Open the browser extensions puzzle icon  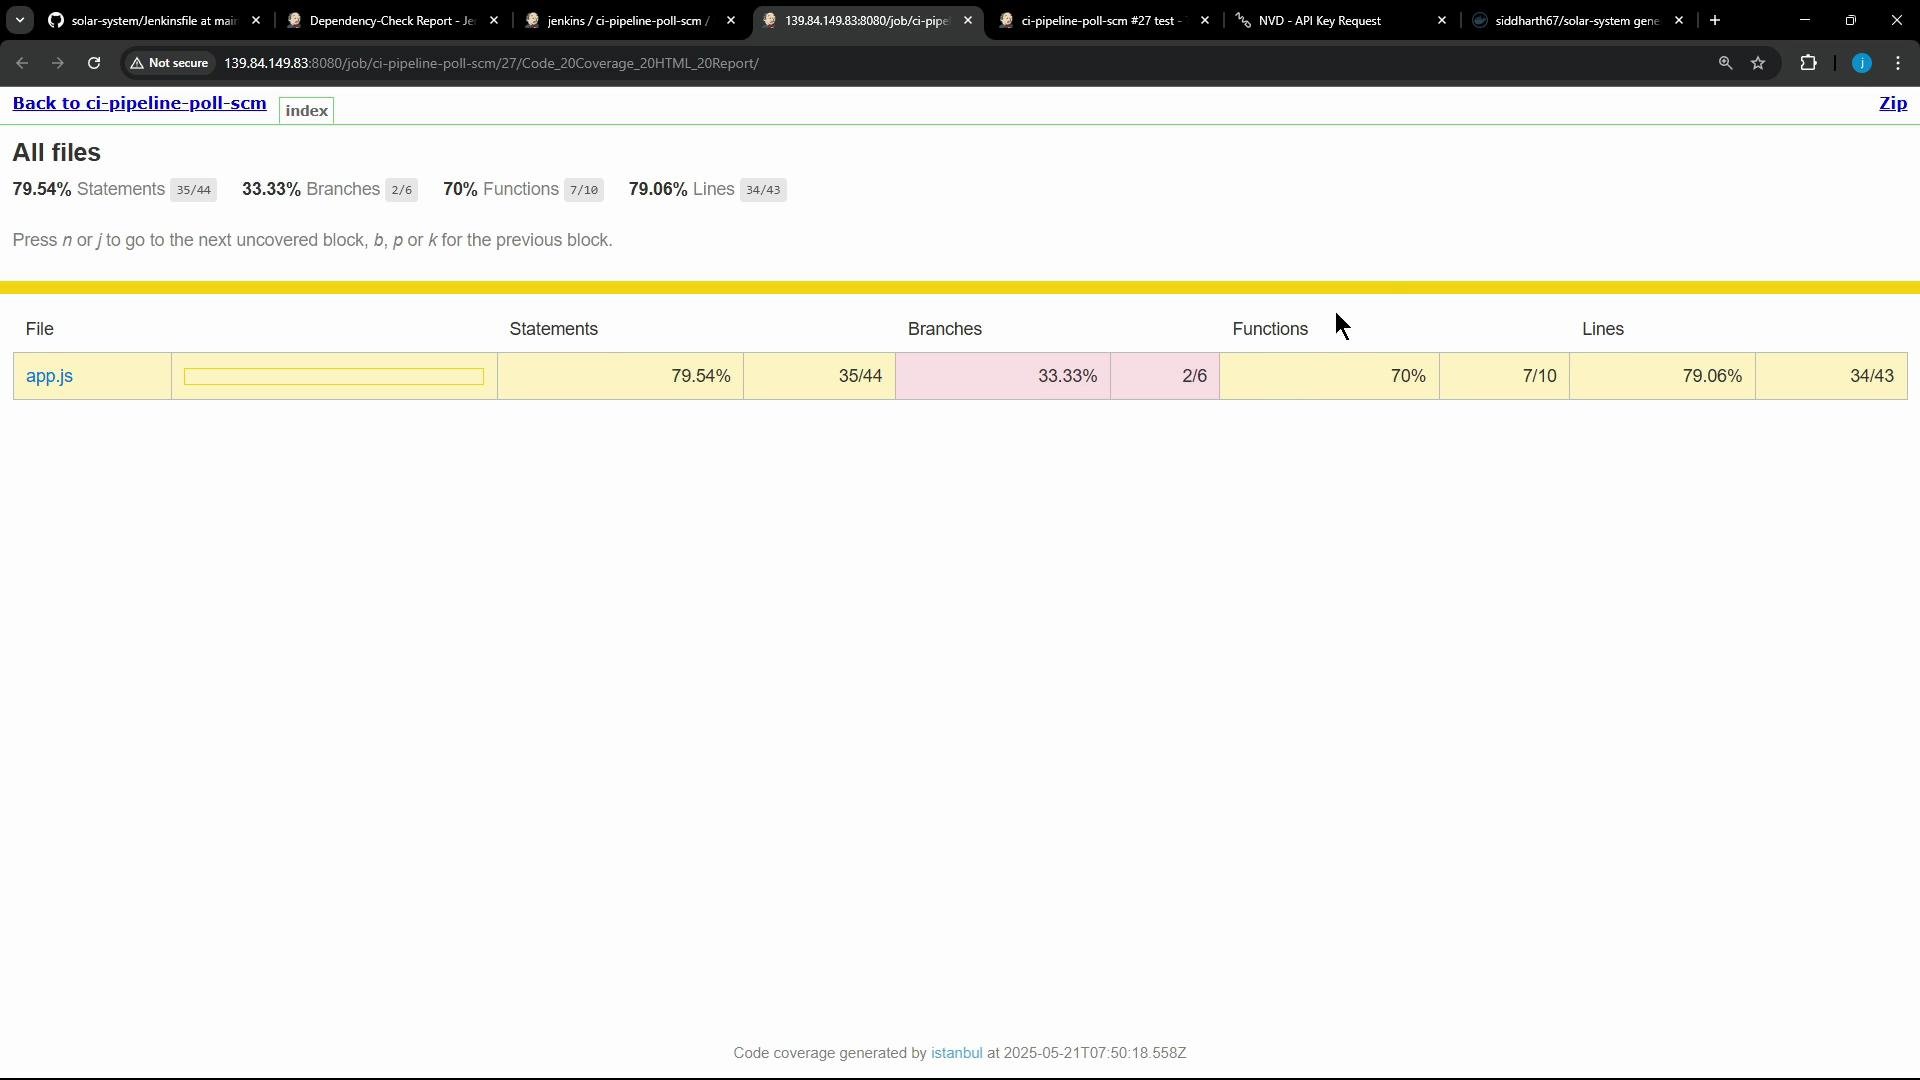tap(1808, 63)
